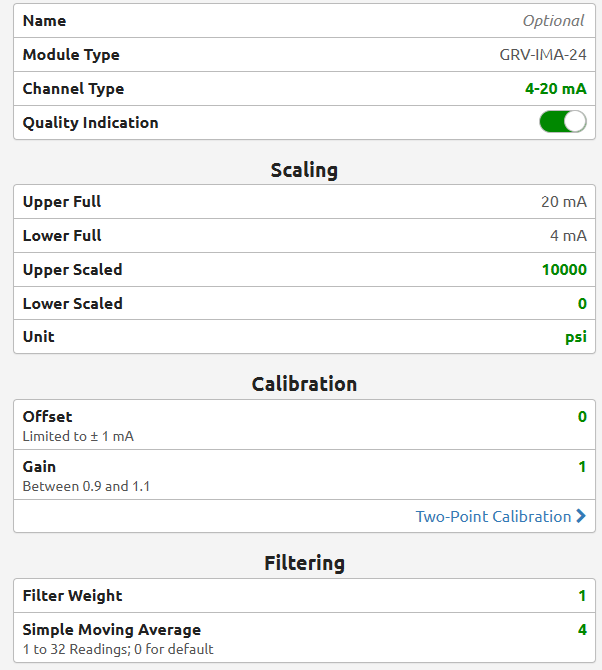Edit the calibration Gain value
The image size is (602, 670).
[582, 467]
